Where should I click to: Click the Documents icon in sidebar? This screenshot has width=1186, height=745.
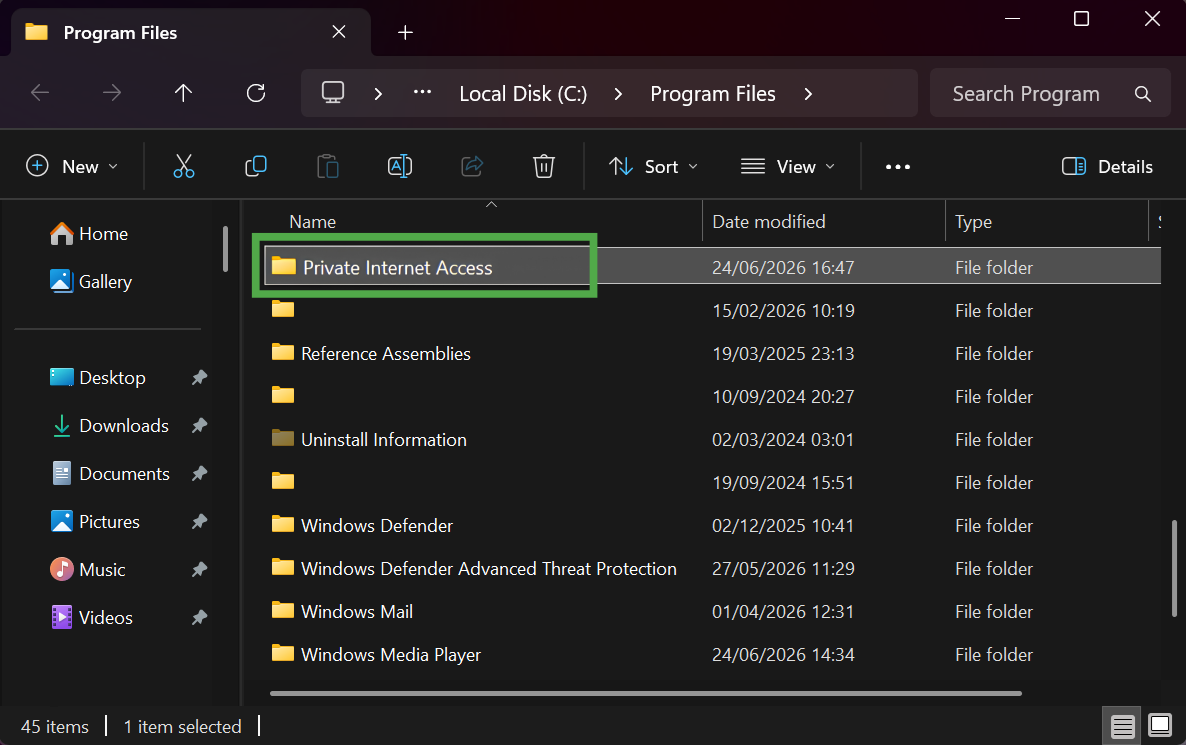61,473
